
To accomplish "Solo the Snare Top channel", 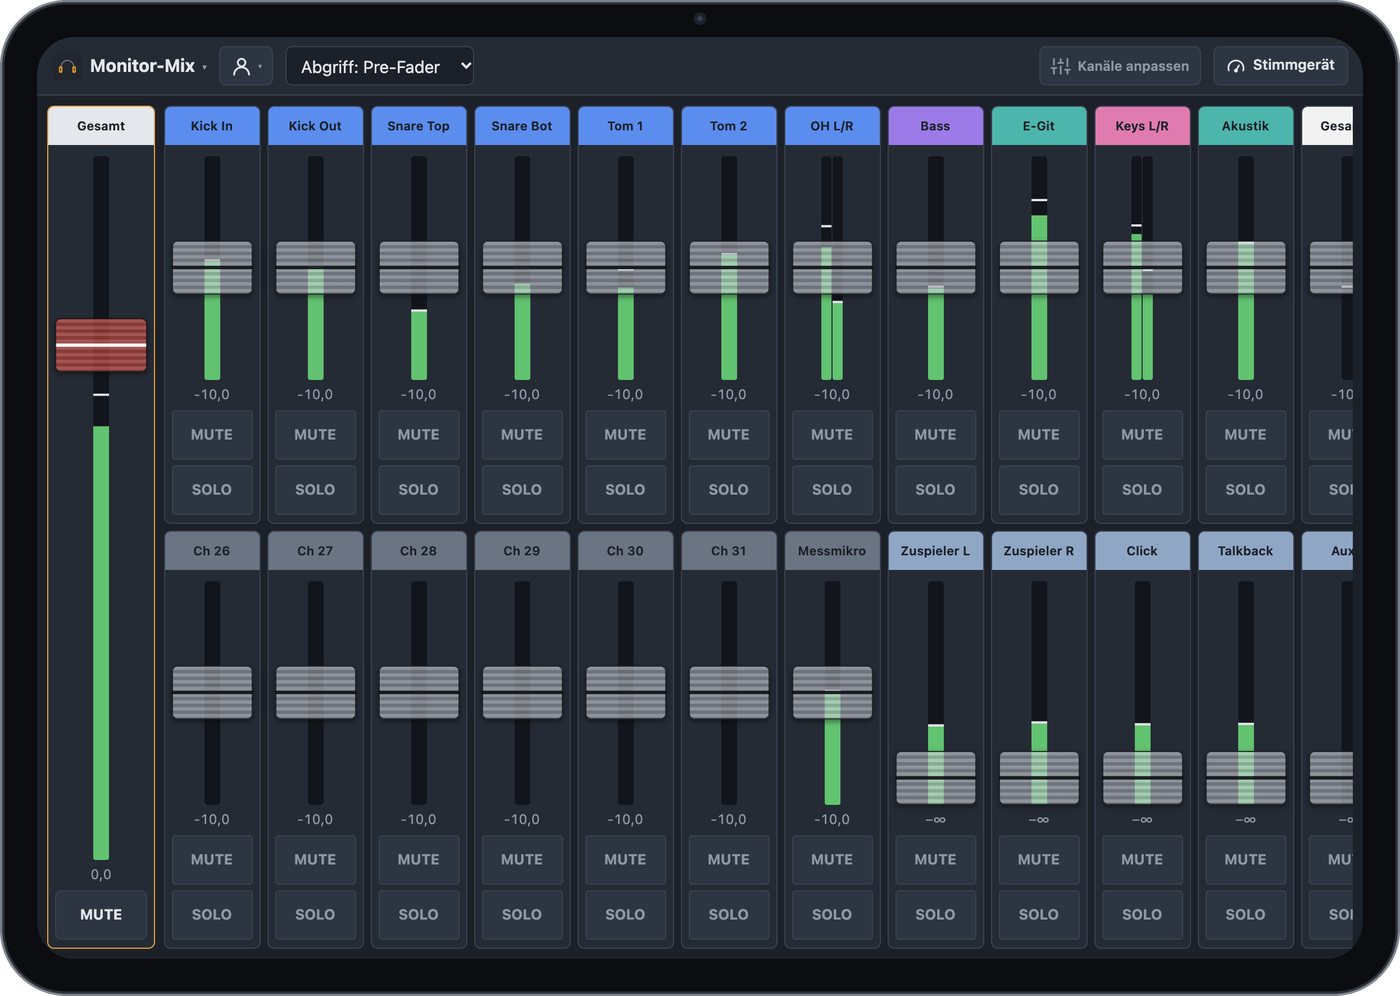I will pyautogui.click(x=419, y=490).
